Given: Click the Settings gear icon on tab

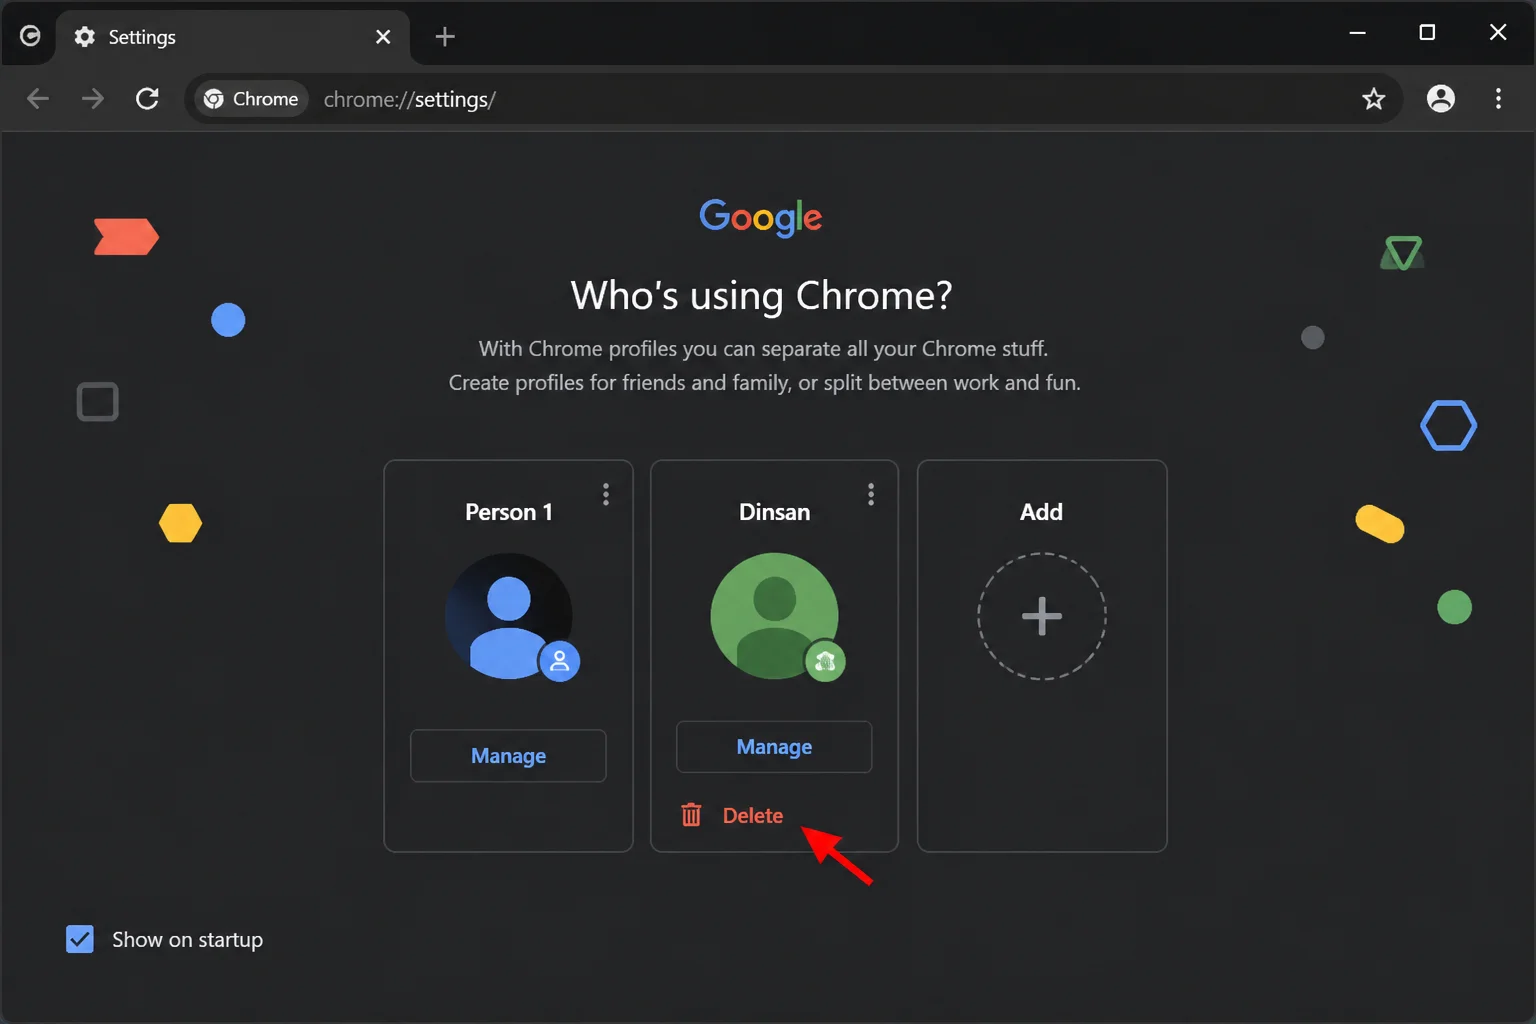Looking at the screenshot, I should point(85,37).
